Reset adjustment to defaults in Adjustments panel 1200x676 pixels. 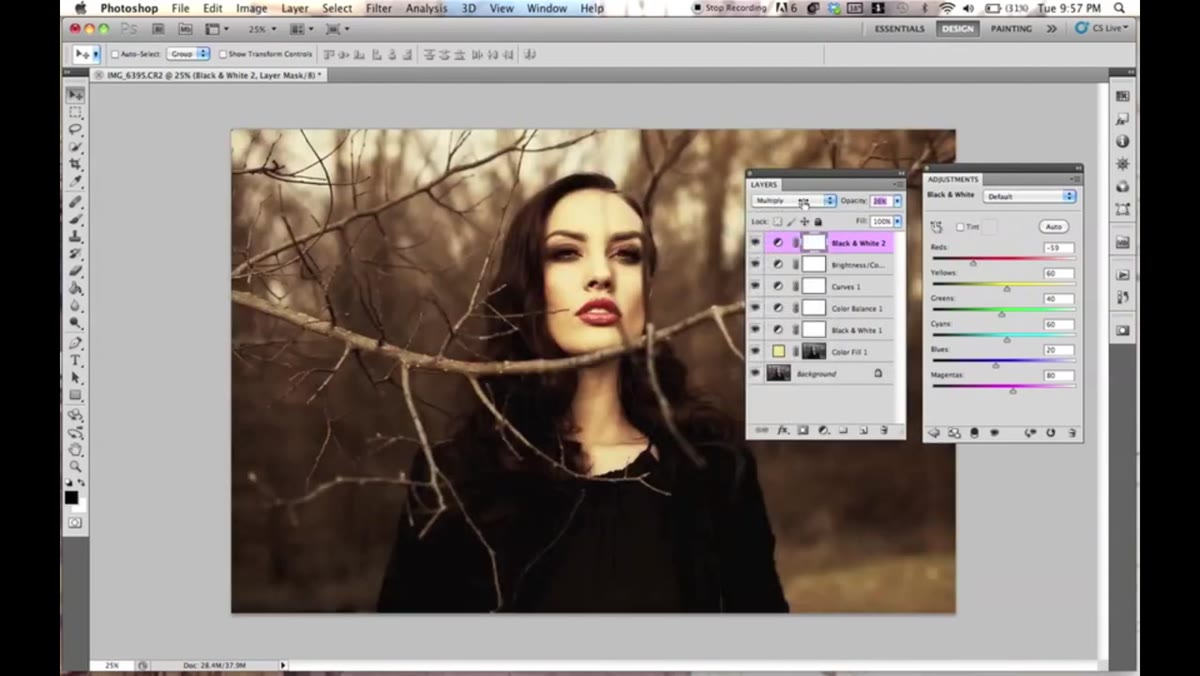pyautogui.click(x=1051, y=433)
